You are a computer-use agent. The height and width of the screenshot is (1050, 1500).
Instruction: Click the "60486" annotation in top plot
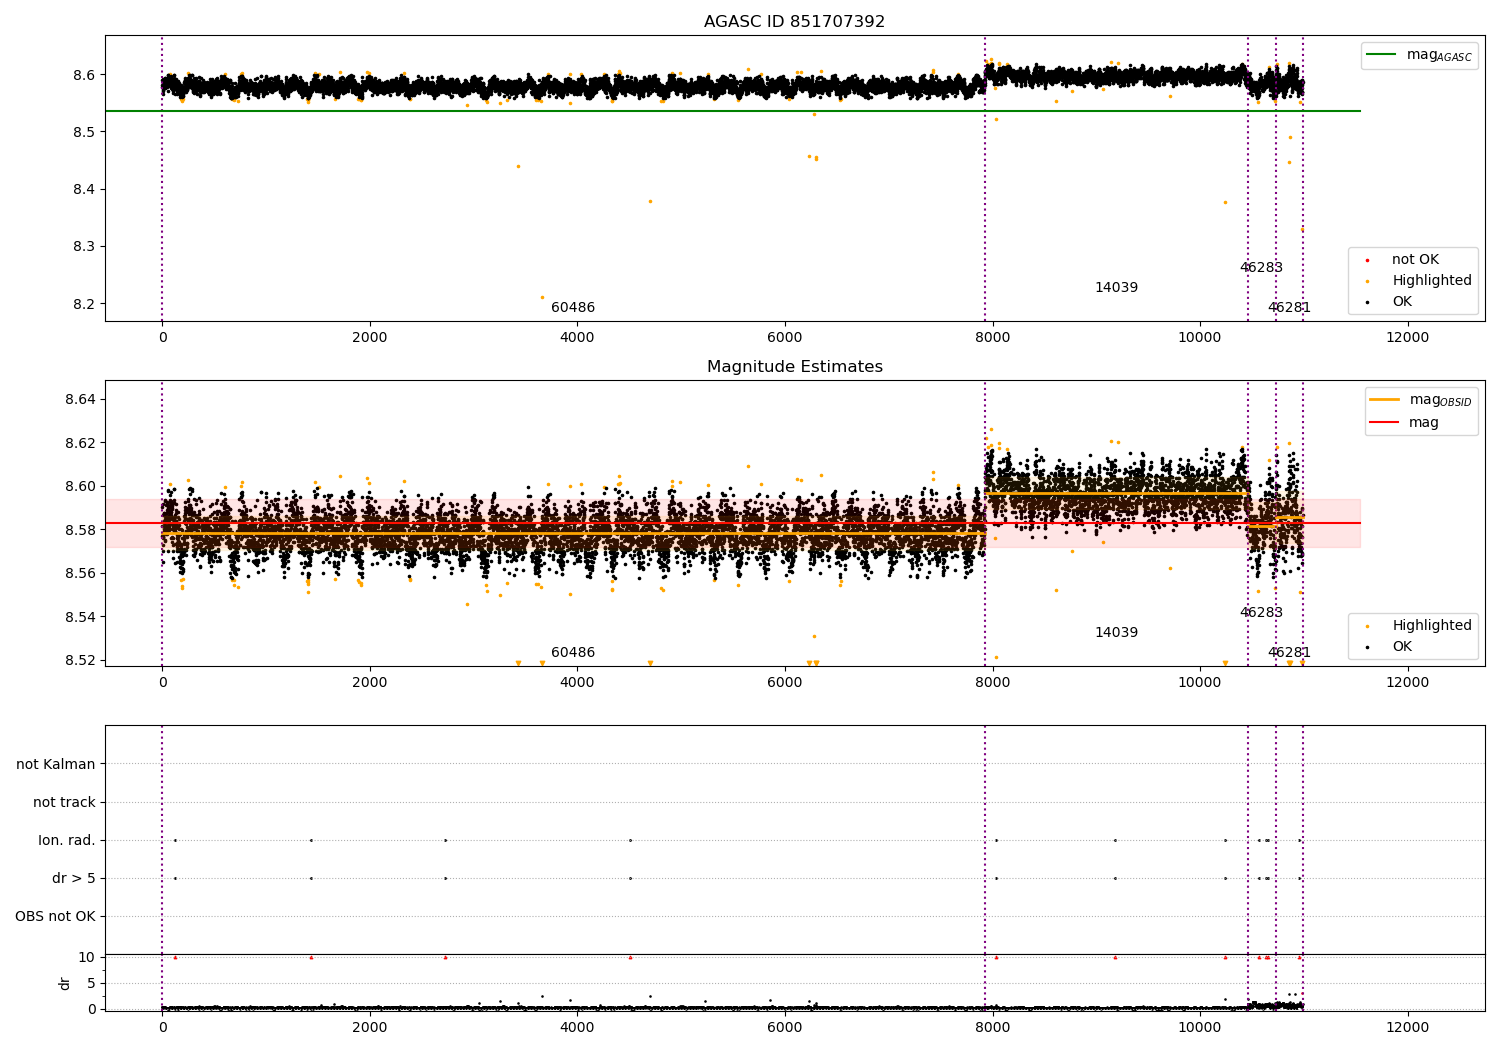pos(573,308)
